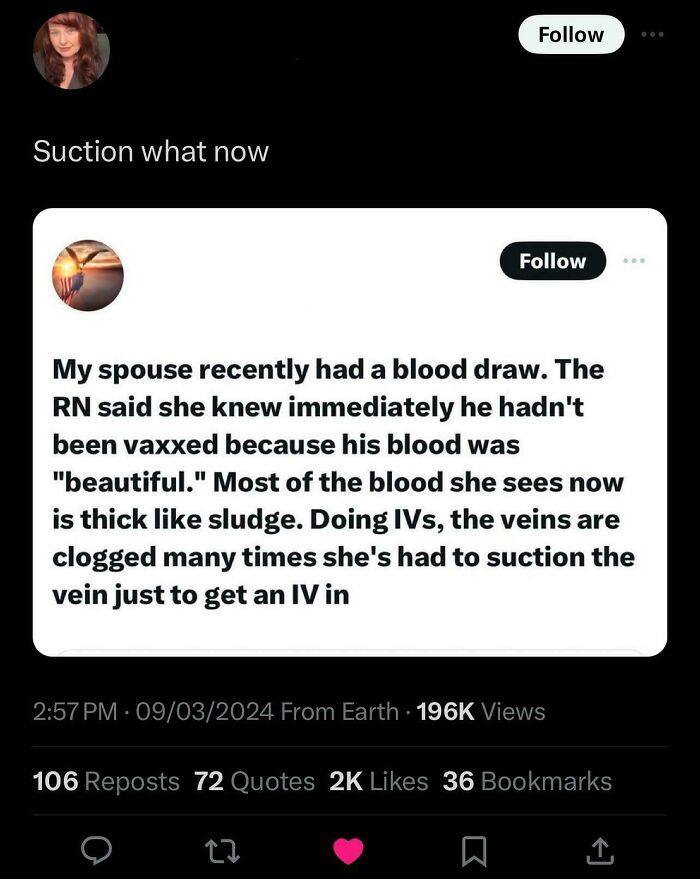Open the eagle avatar of the quoted account
The width and height of the screenshot is (700, 879).
pos(88,275)
